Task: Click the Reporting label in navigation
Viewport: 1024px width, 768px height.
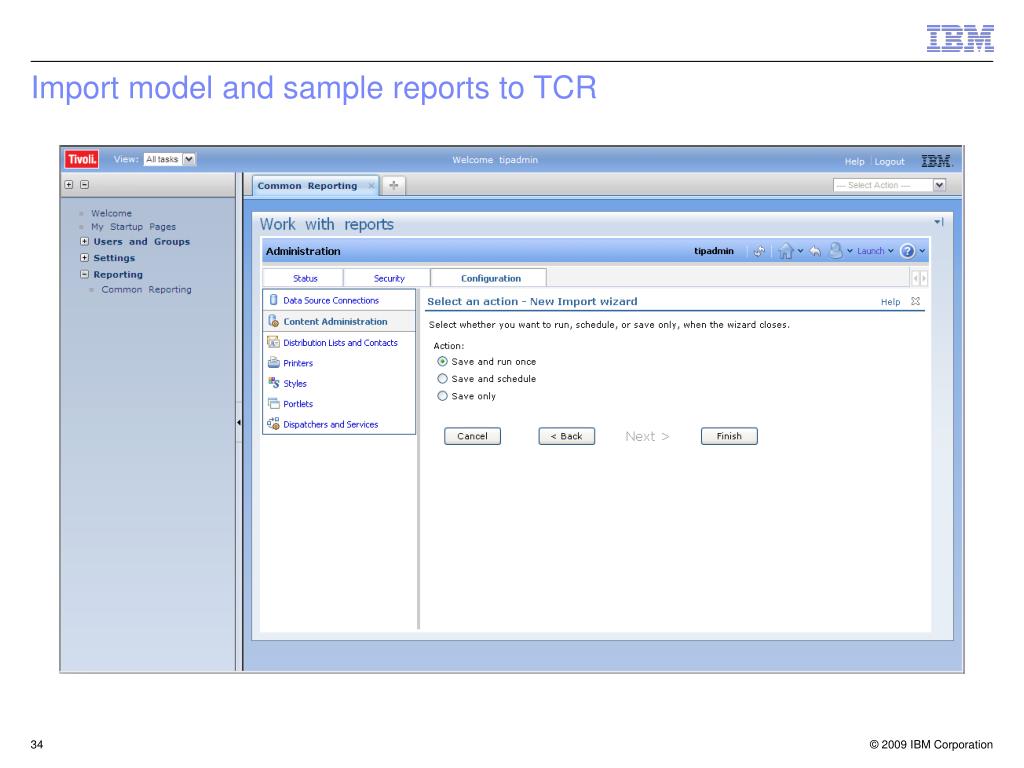Action: click(x=118, y=274)
